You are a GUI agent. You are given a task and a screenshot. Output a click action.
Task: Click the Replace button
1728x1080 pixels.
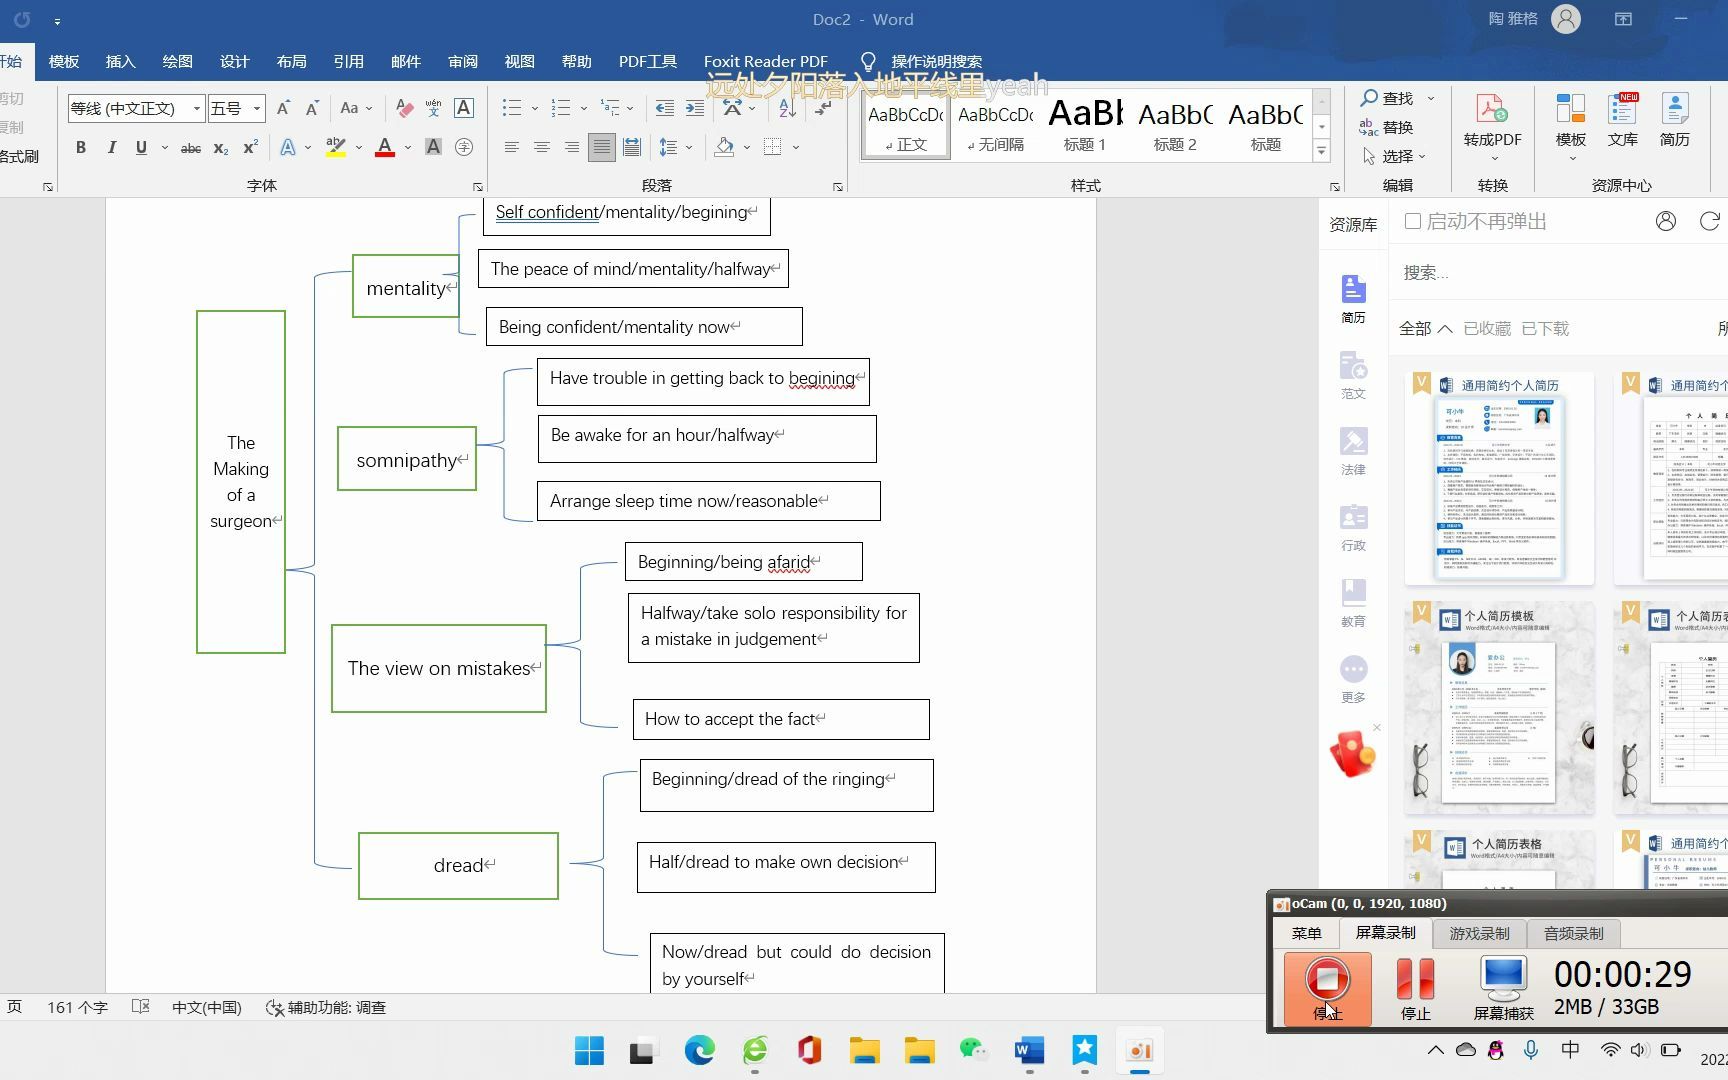click(1386, 127)
